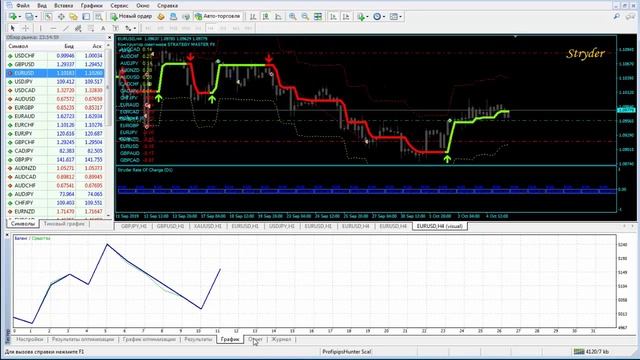The width and height of the screenshot is (640, 360).
Task: Select the Horizontal Line drawing tool
Action: coord(53,28)
